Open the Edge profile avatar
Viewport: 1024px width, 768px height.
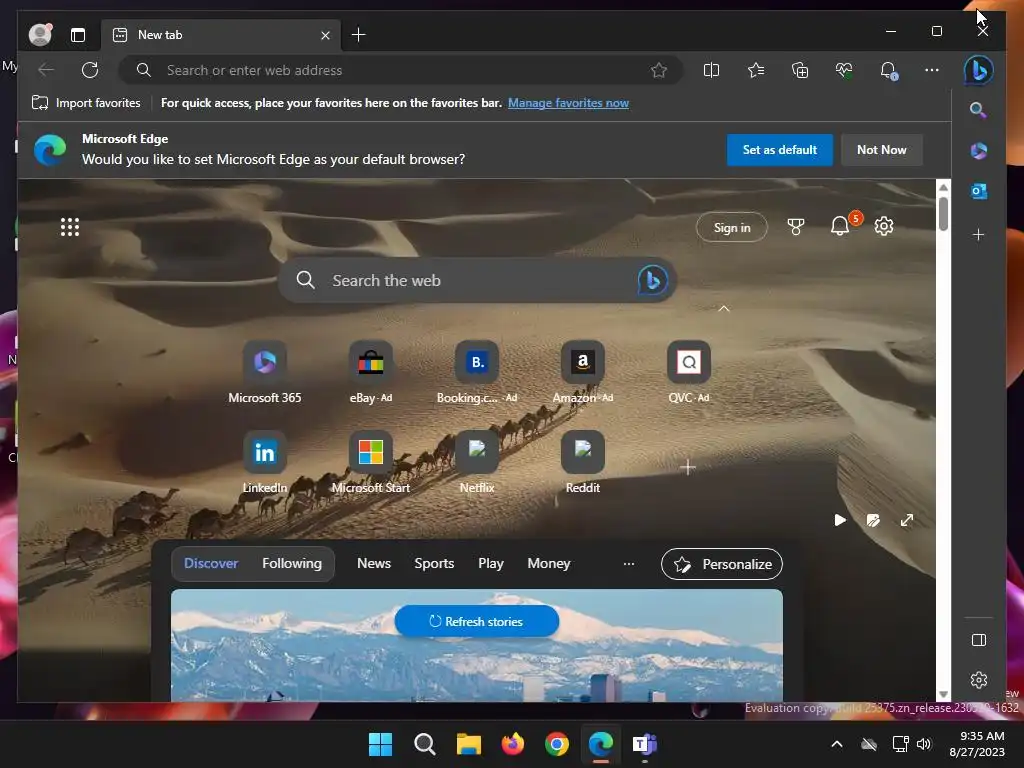tap(40, 35)
